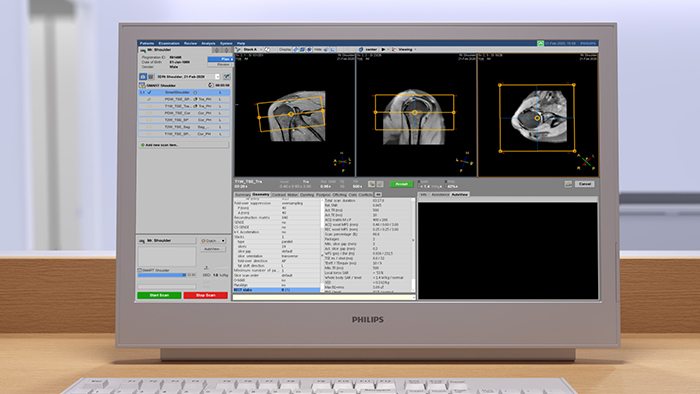Click the second patient header icon button
This screenshot has width=700, height=394.
point(226,50)
